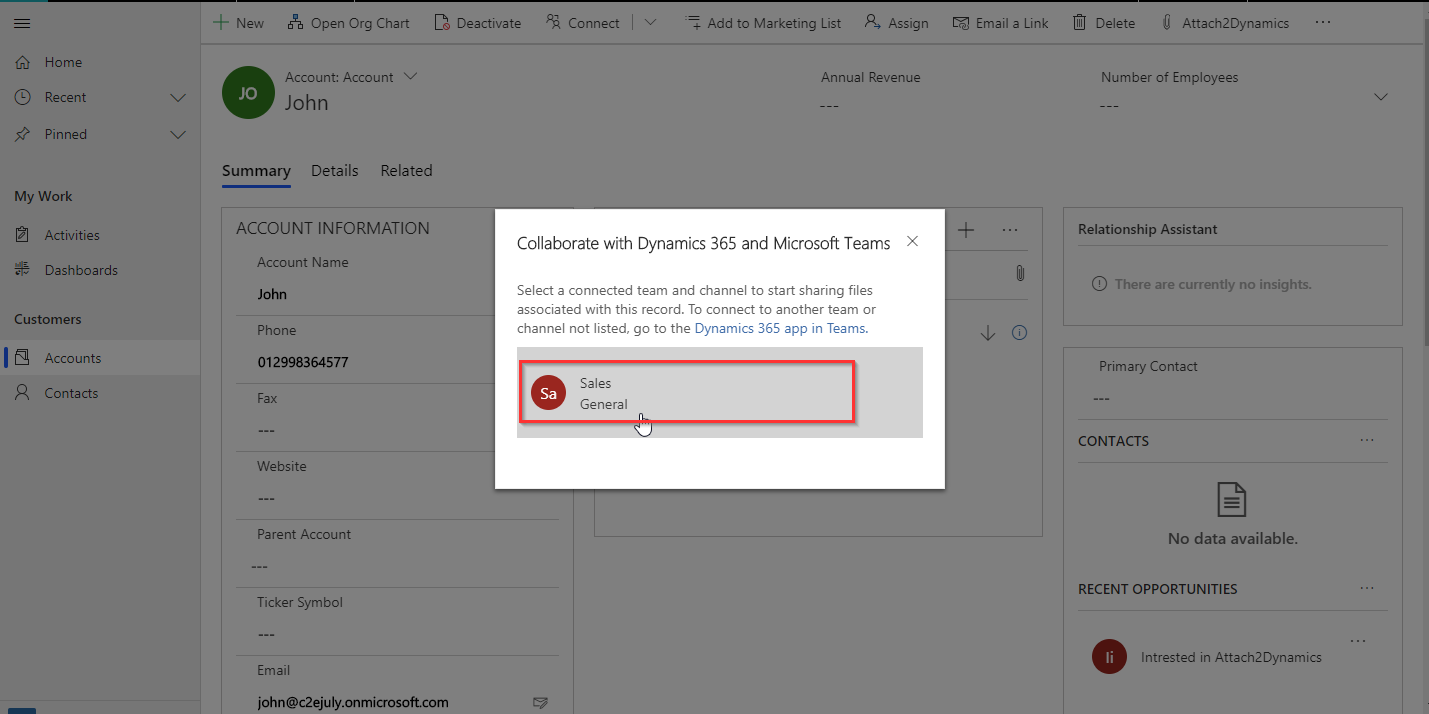Open the CONTACTS section ellipsis menu

(1367, 440)
